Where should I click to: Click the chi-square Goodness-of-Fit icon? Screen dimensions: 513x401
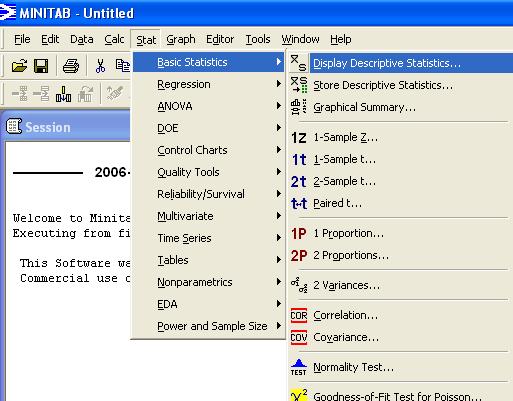click(299, 395)
